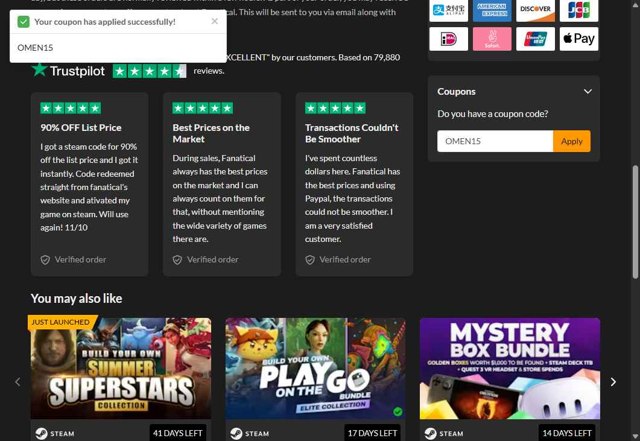This screenshot has height=441, width=640.
Task: Select the Discover card icon
Action: pyautogui.click(x=535, y=9)
